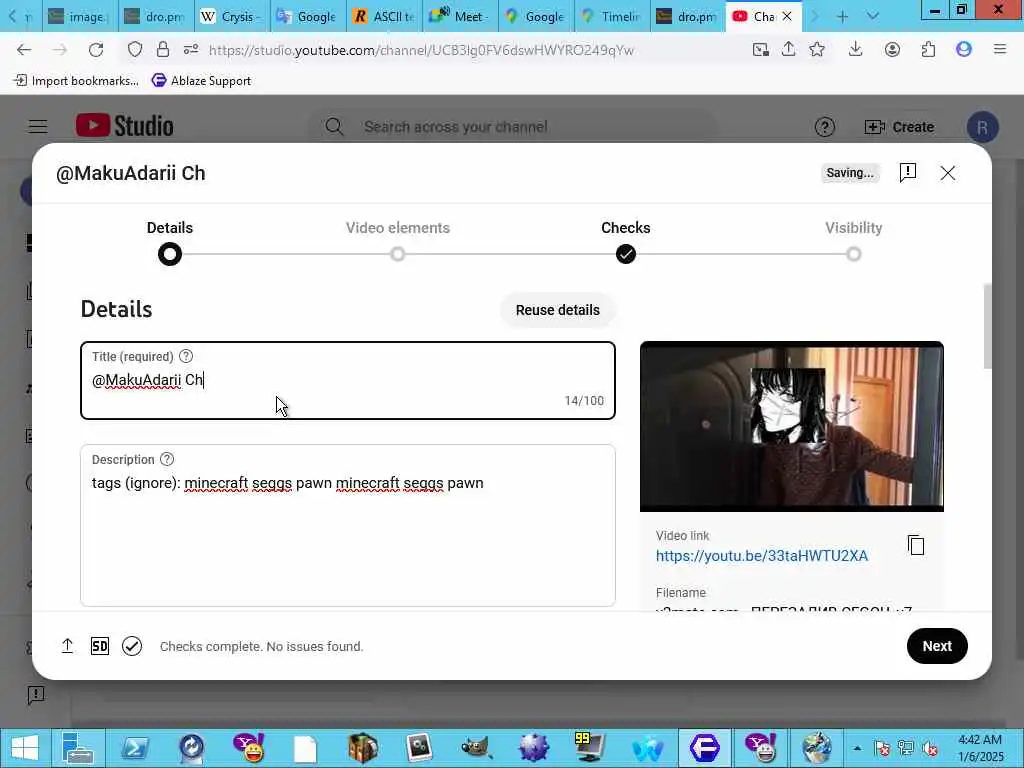Open the GIMP taskbar icon
Image resolution: width=1024 pixels, height=768 pixels.
click(476, 748)
